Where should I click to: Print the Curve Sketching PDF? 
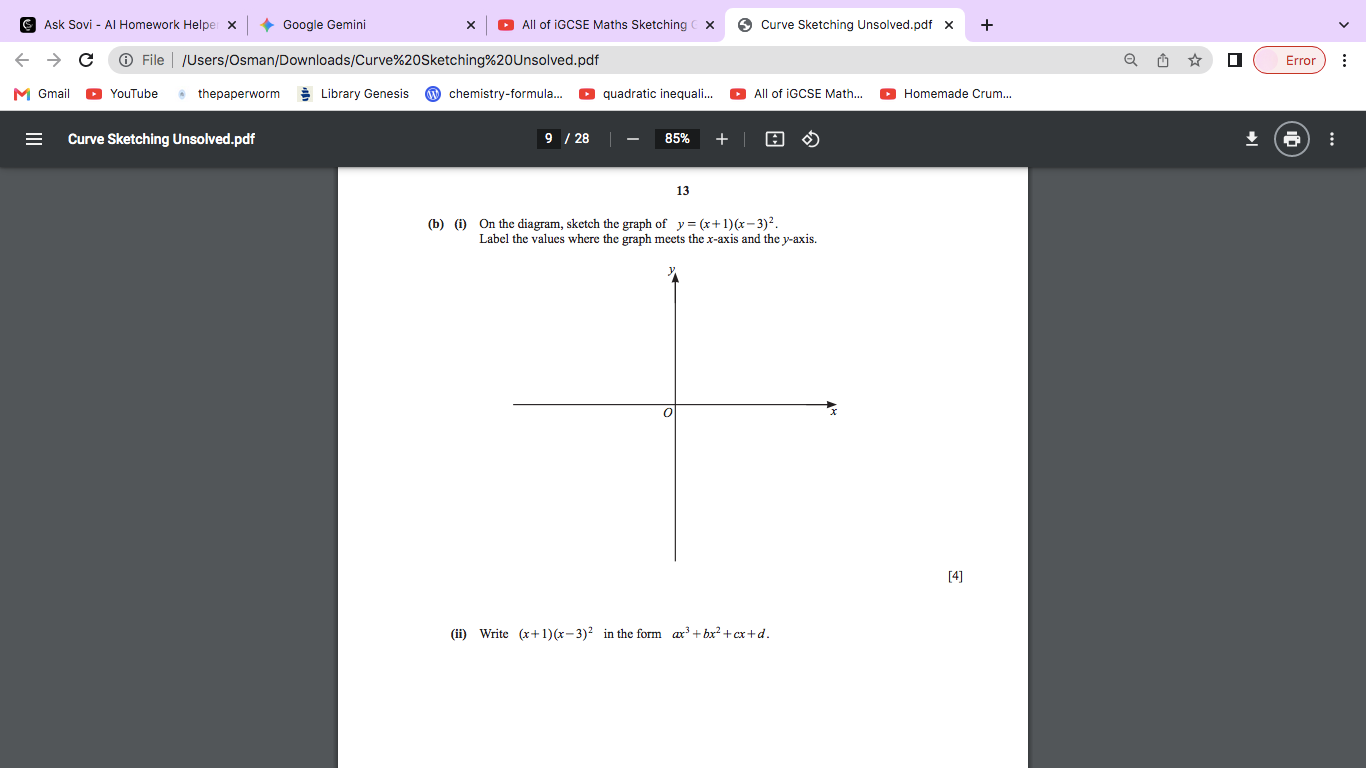(1292, 139)
